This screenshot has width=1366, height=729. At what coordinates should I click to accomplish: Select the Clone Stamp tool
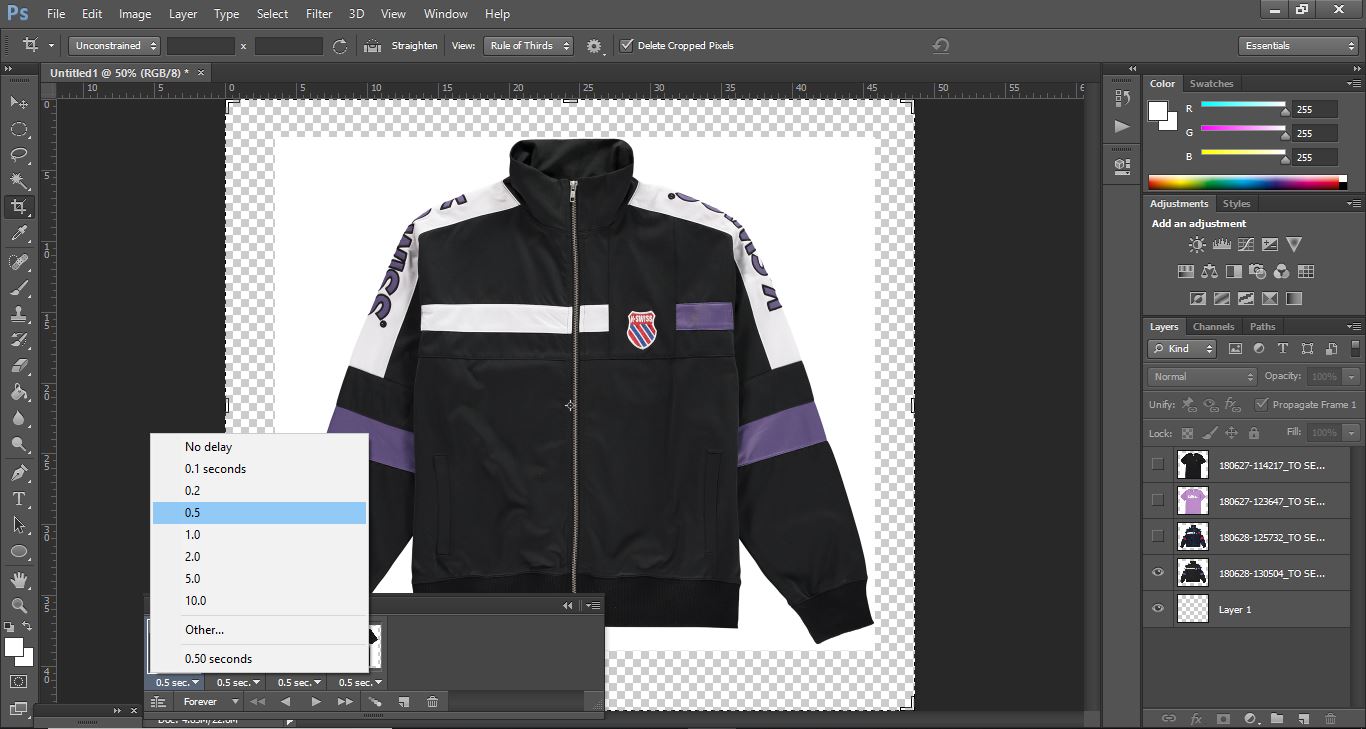tap(18, 314)
